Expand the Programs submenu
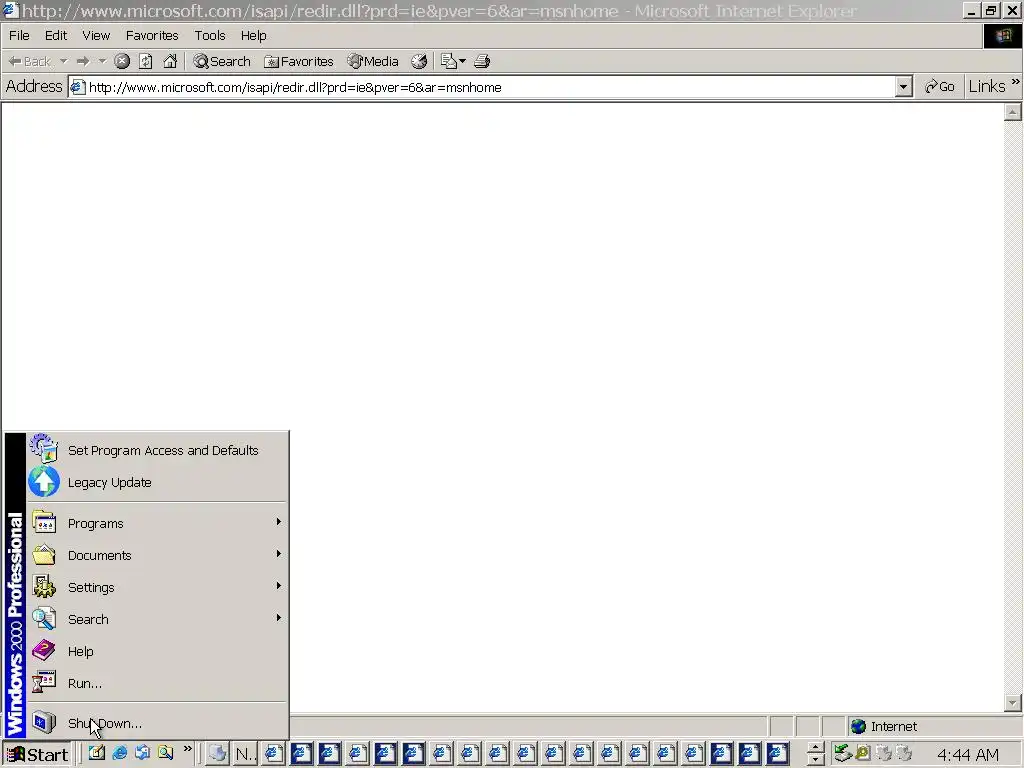 (x=157, y=523)
